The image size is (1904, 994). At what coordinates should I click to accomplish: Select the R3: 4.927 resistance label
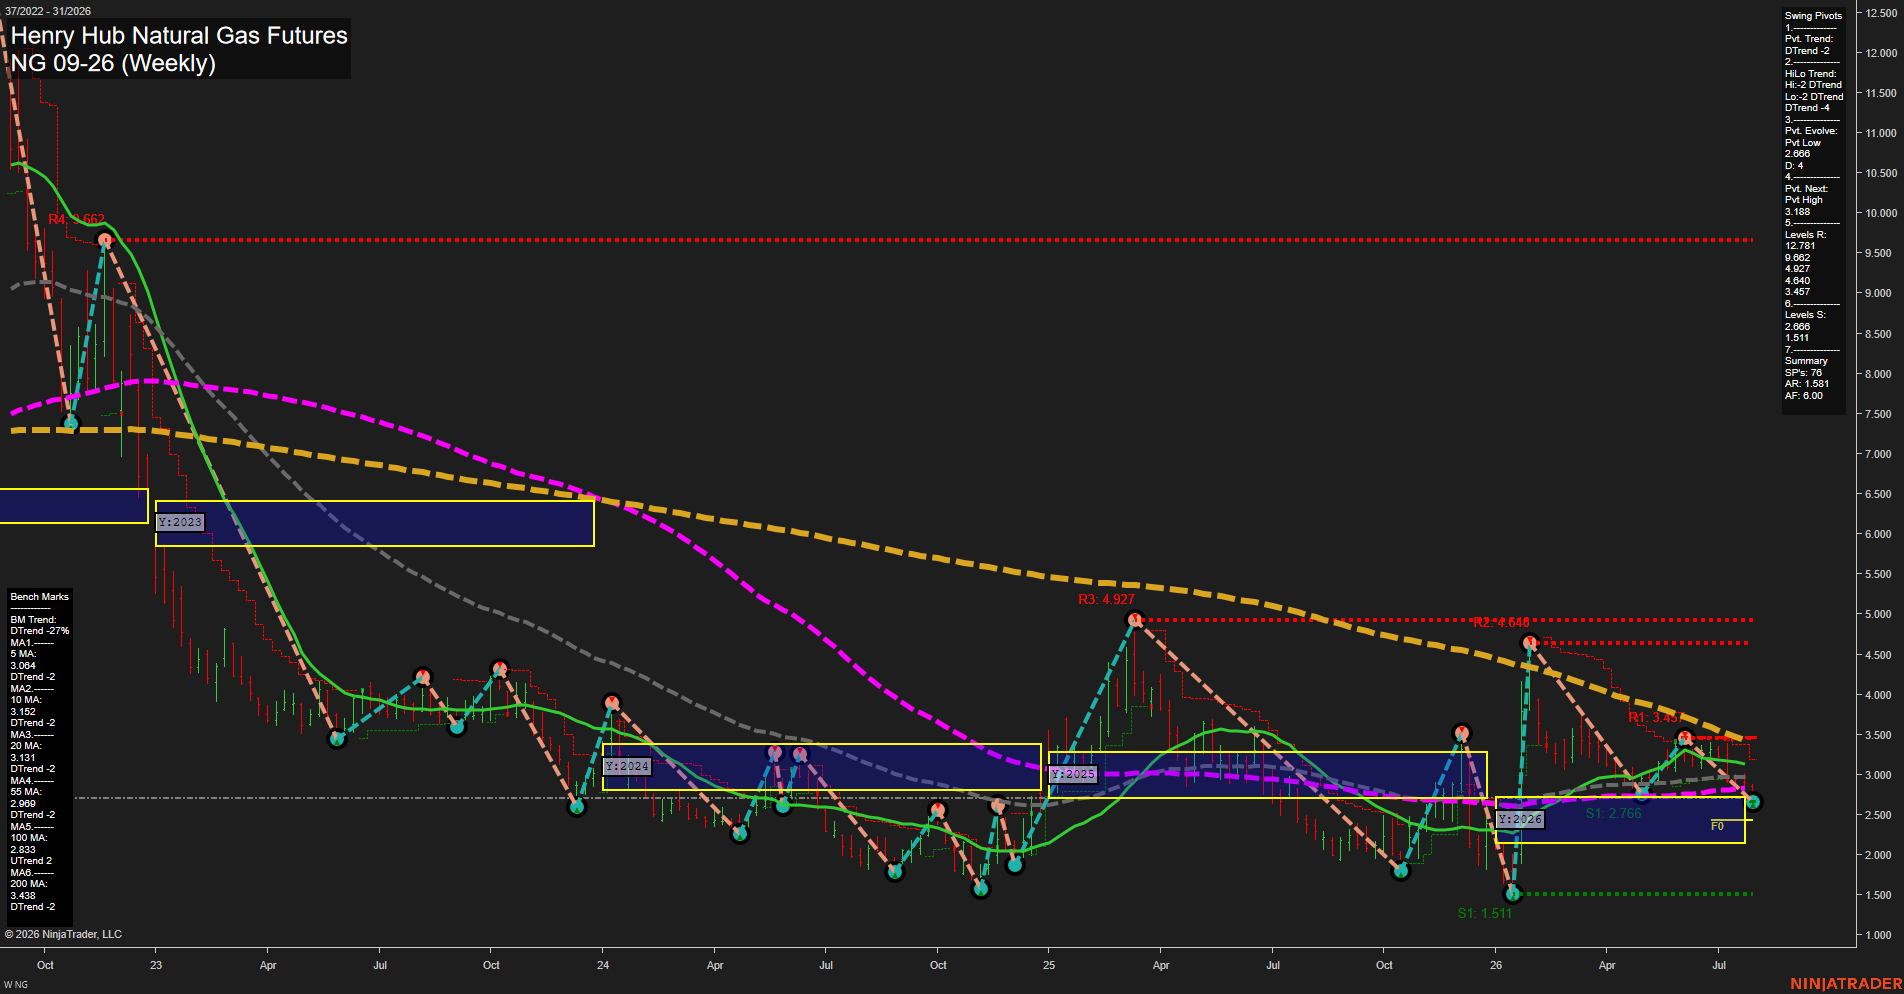tap(1106, 599)
